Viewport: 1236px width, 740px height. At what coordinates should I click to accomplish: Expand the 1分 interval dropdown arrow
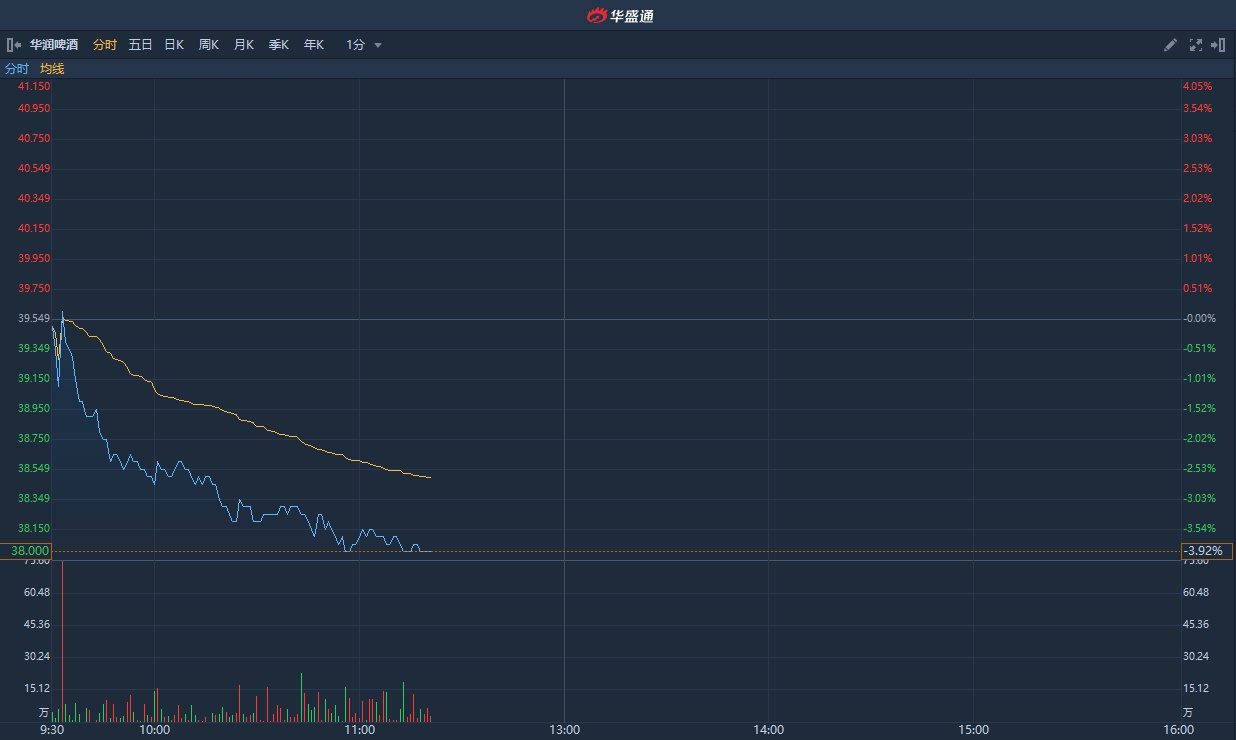tap(378, 45)
